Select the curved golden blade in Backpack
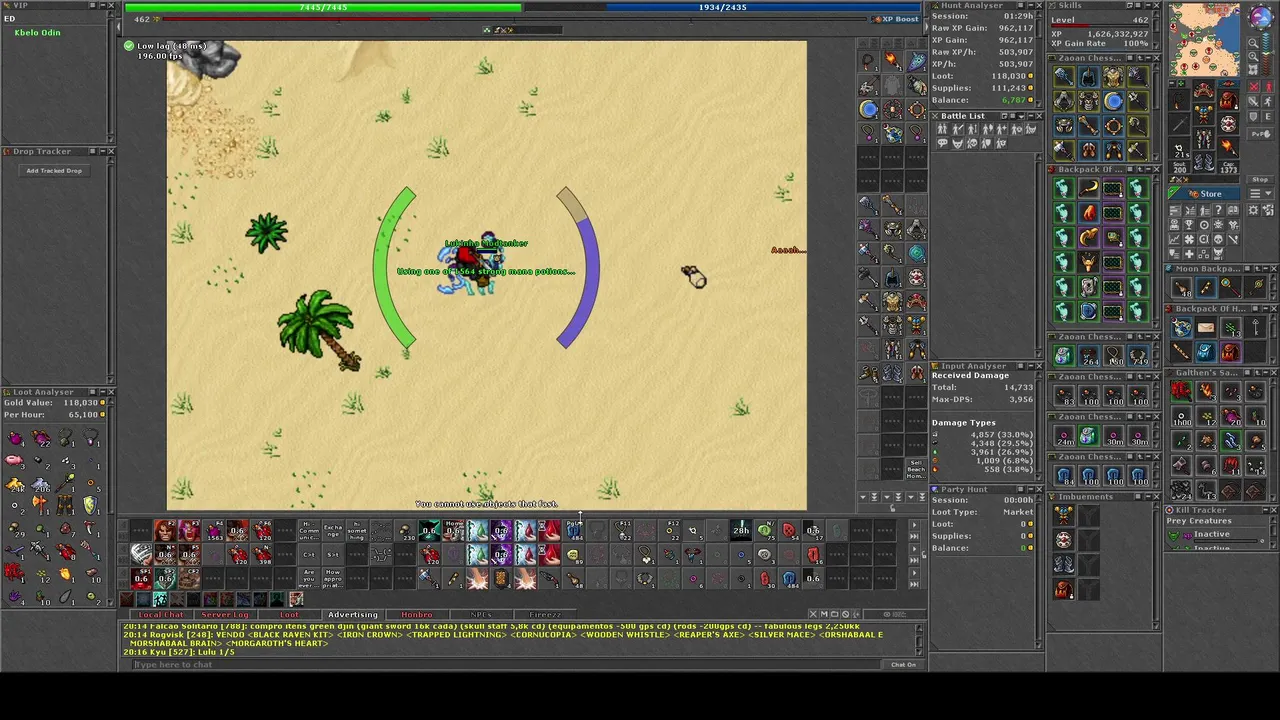1280x720 pixels. (1090, 188)
